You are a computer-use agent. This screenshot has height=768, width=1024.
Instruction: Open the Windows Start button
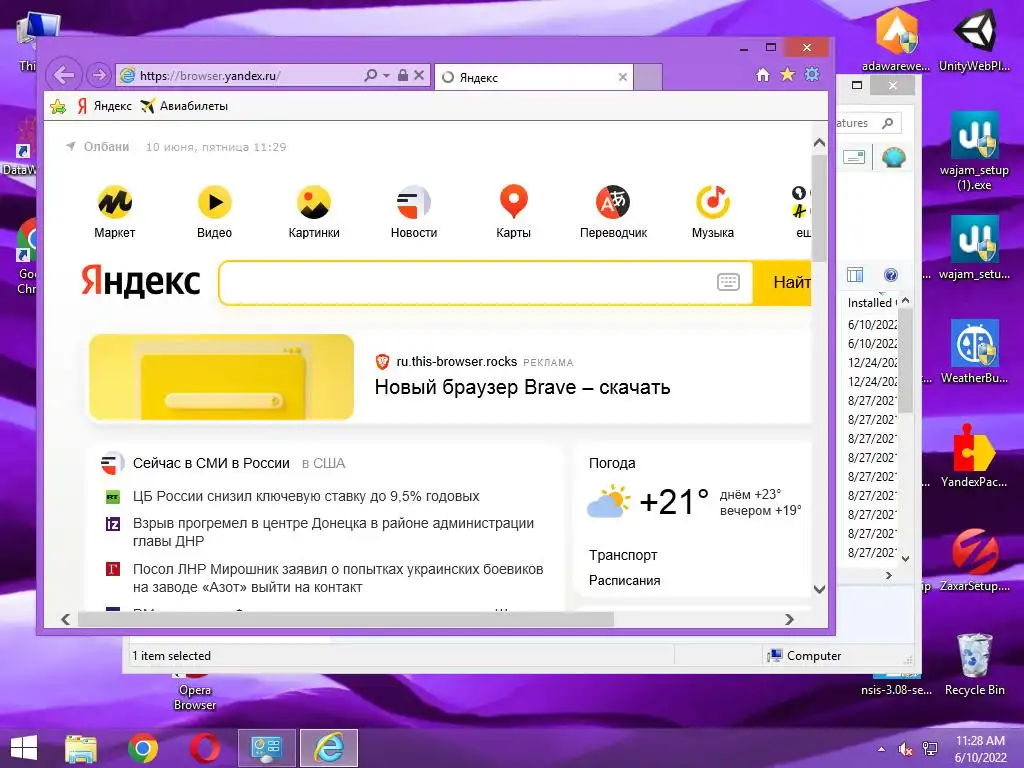pyautogui.click(x=24, y=748)
